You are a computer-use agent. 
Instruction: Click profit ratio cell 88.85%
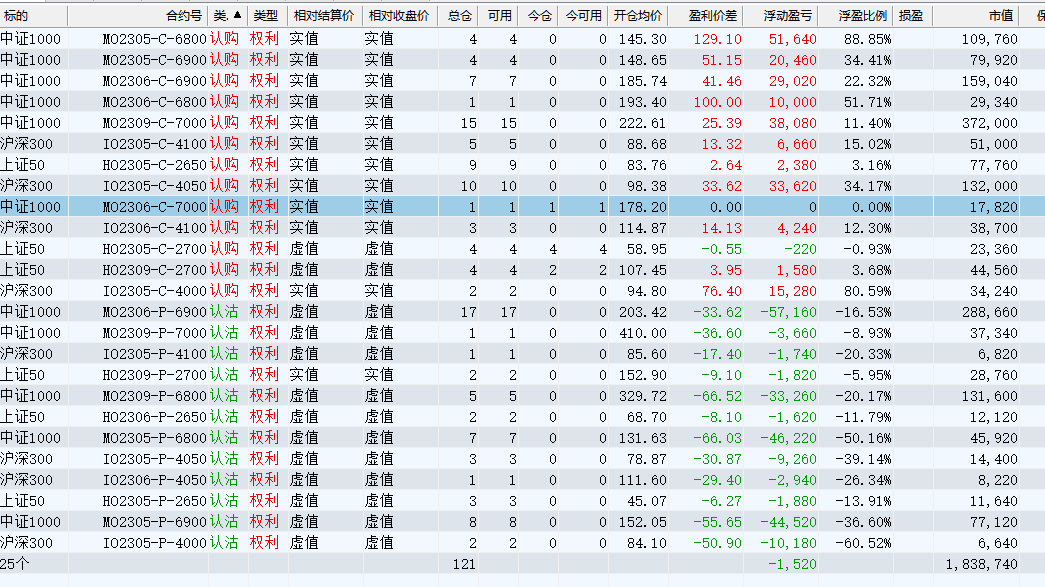tap(867, 39)
